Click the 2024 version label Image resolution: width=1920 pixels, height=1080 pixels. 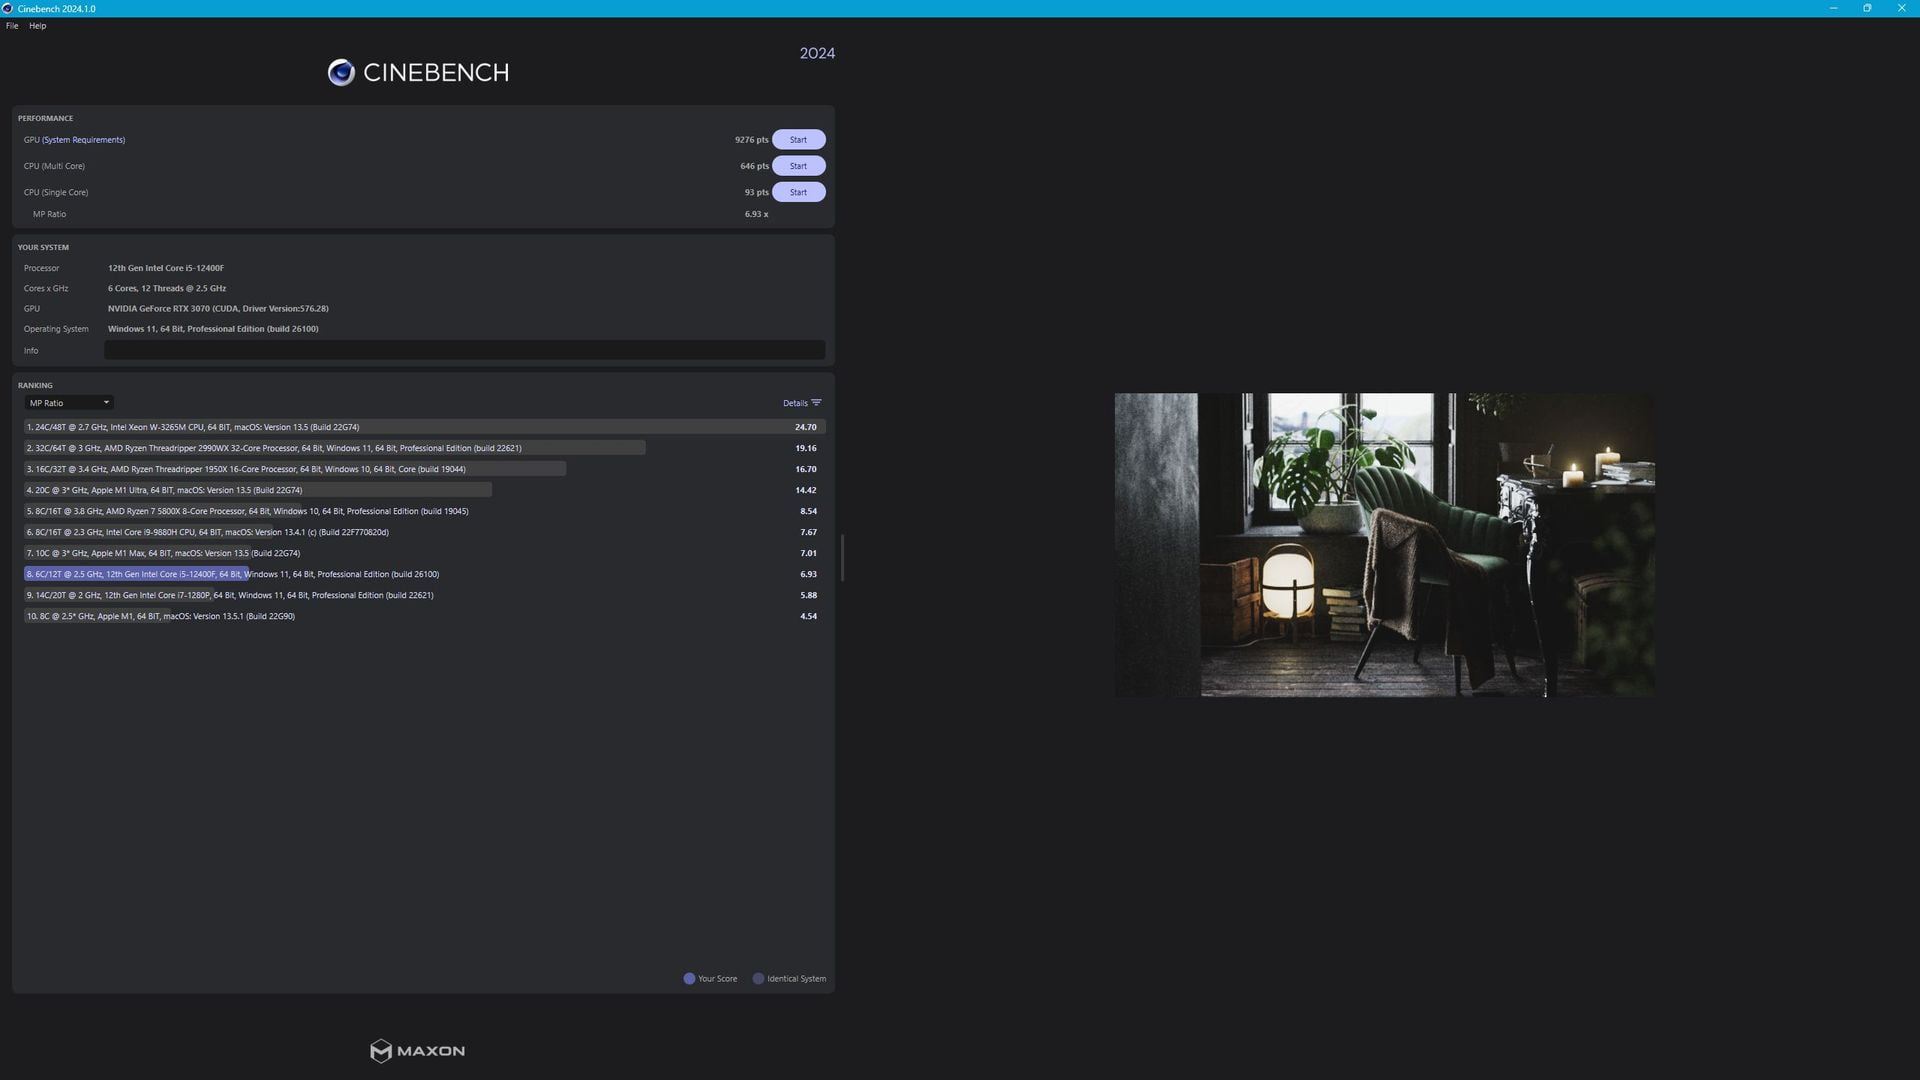click(817, 53)
